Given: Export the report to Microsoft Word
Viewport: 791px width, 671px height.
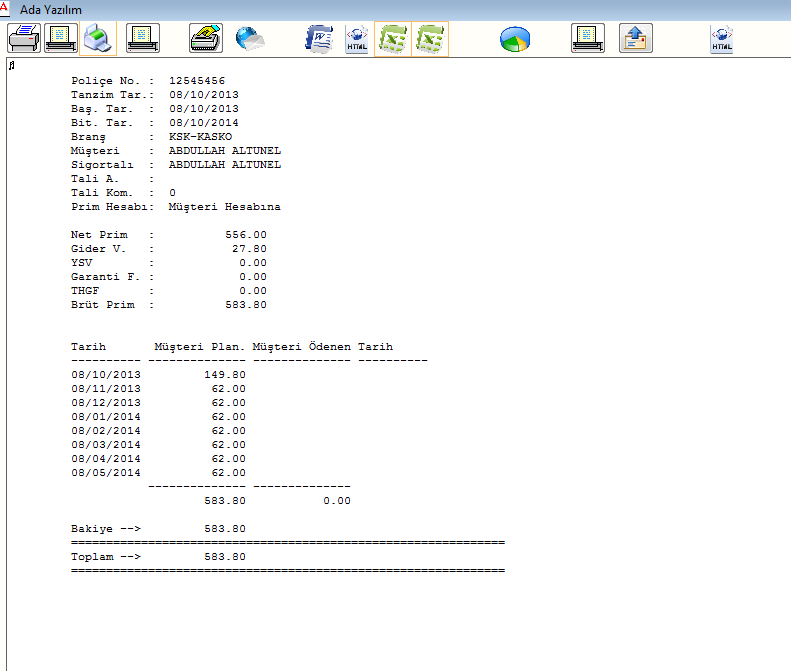Looking at the screenshot, I should (x=320, y=39).
